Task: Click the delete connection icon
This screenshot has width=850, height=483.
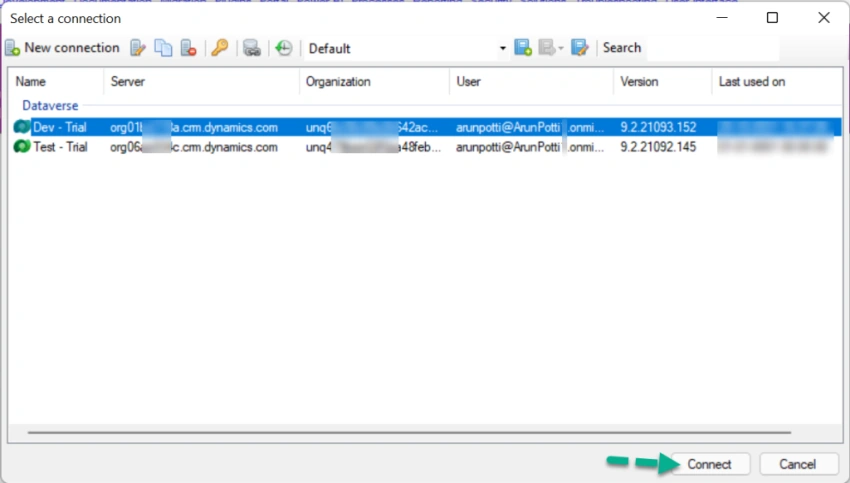Action: (x=188, y=48)
